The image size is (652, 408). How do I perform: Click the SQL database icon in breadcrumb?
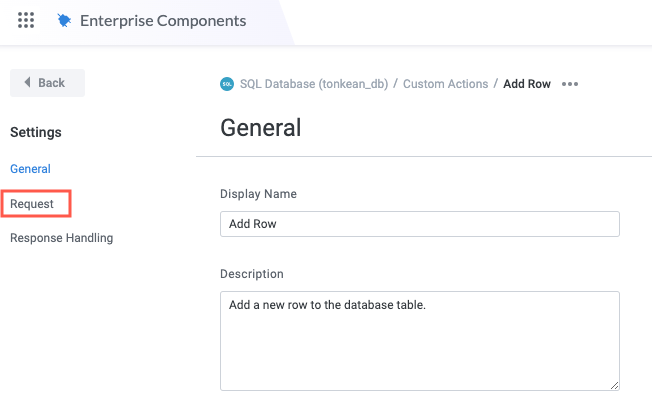coord(227,84)
